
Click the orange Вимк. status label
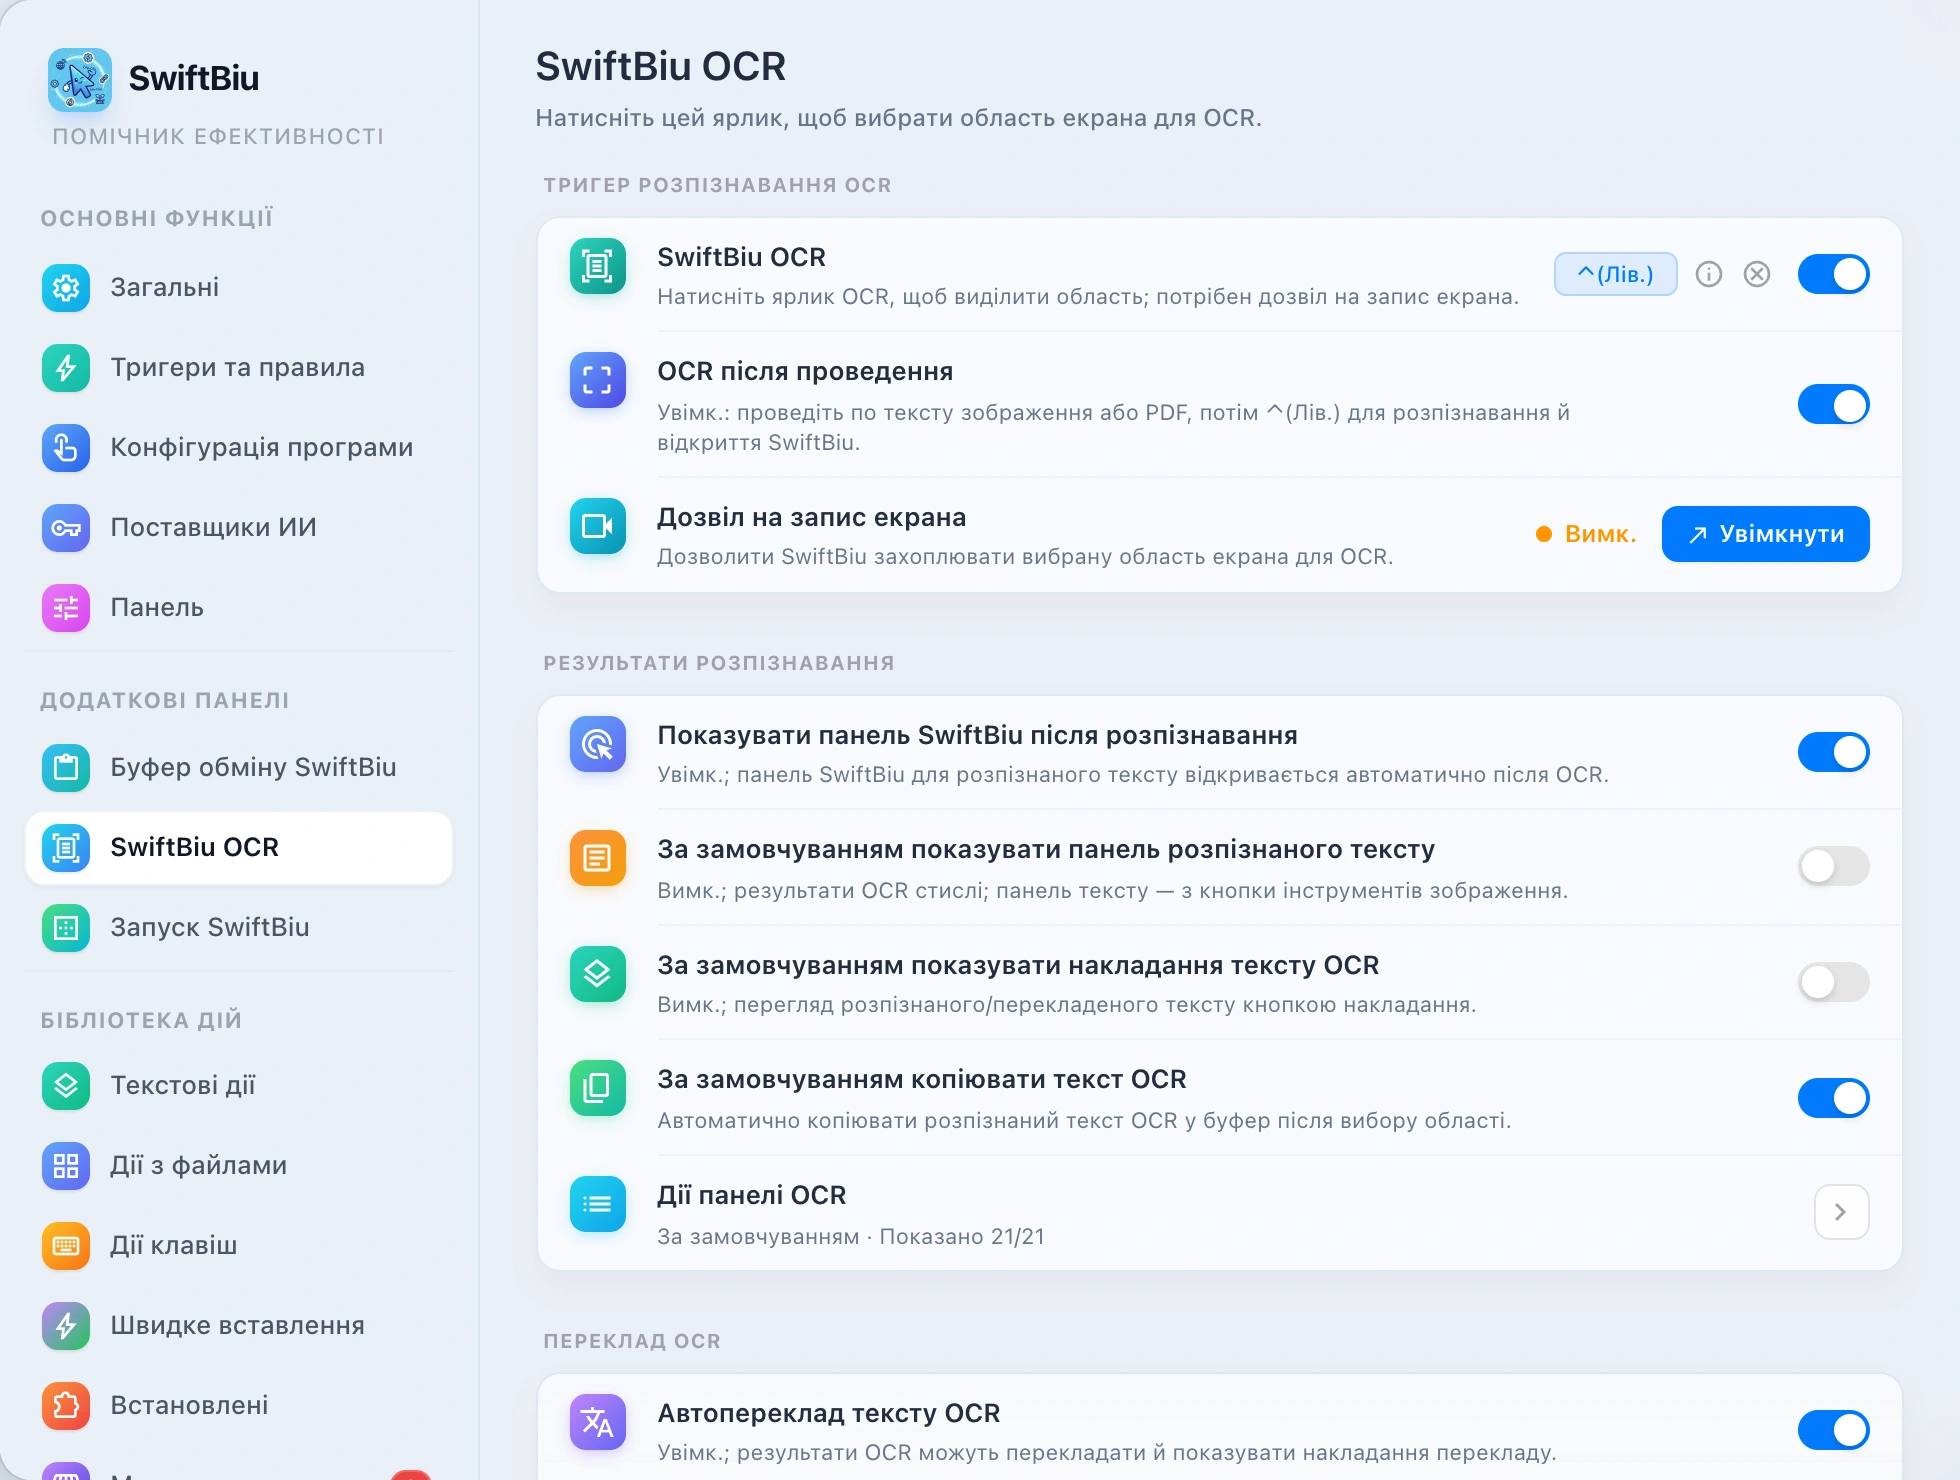coord(1600,534)
